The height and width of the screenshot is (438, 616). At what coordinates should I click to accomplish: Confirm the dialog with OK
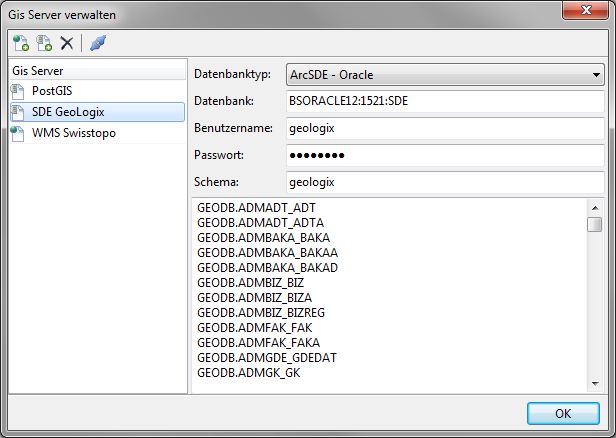pyautogui.click(x=563, y=413)
